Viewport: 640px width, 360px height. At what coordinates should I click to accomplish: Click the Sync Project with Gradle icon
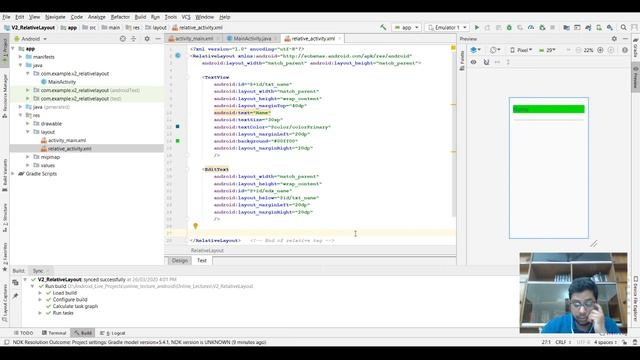click(x=588, y=27)
